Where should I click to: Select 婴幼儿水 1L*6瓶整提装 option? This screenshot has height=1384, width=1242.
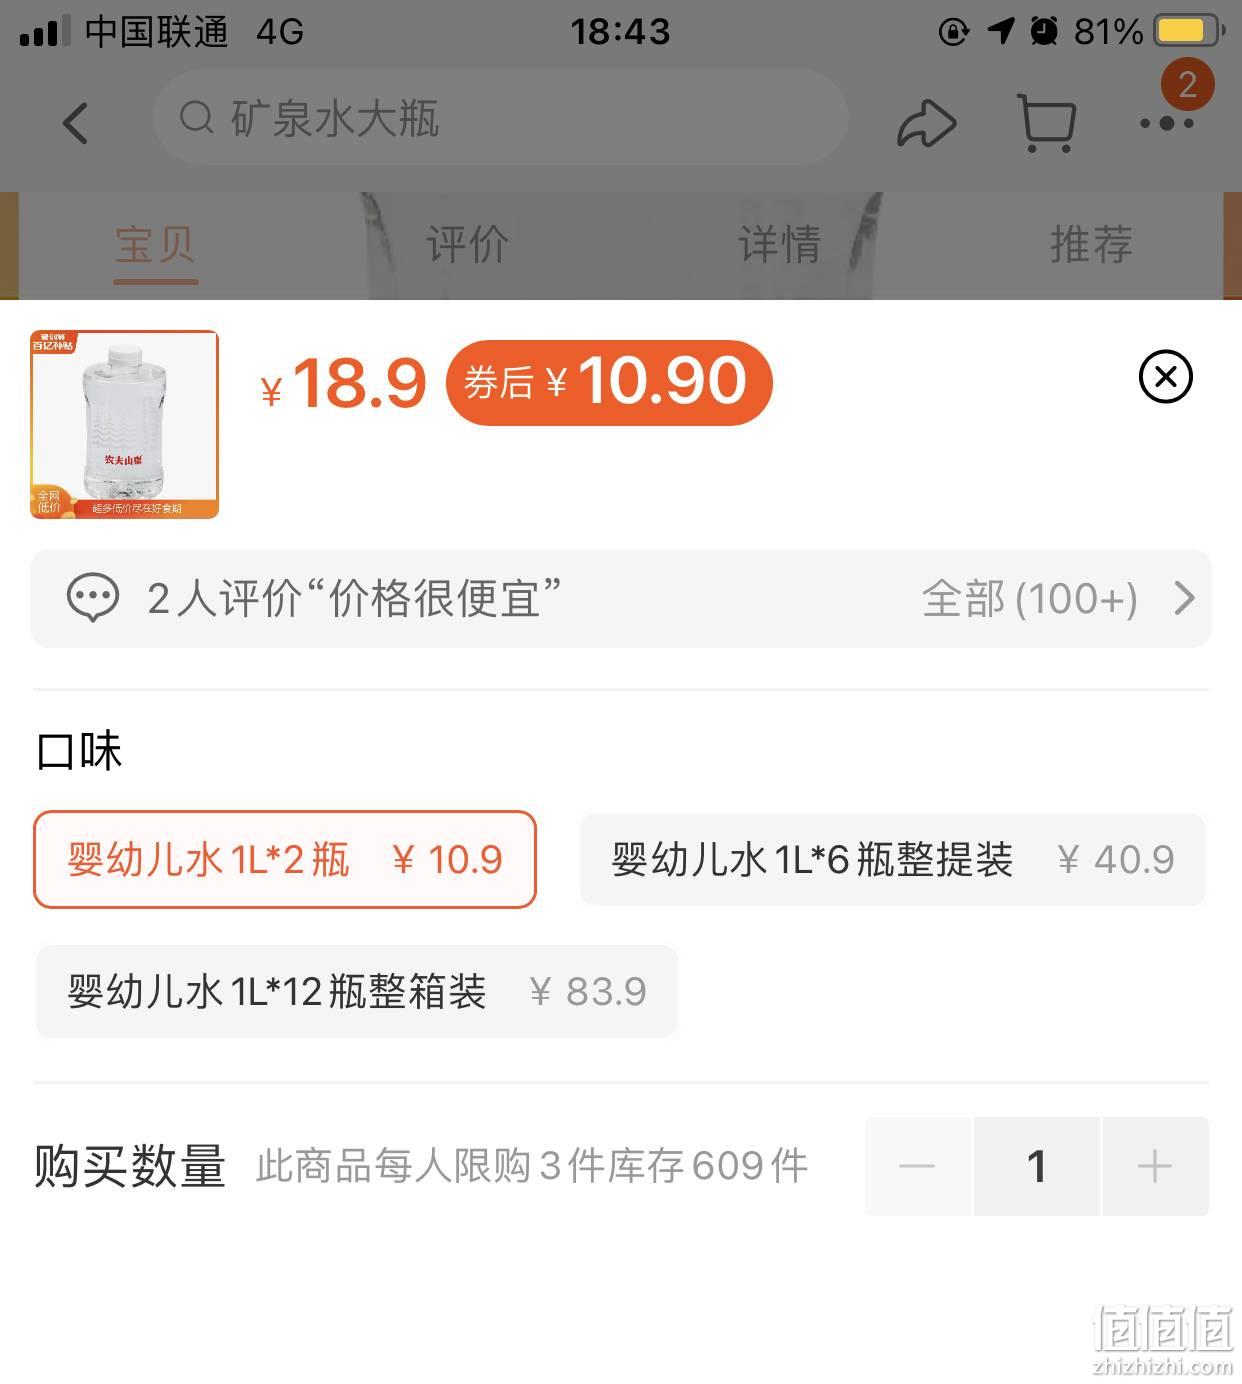point(893,860)
